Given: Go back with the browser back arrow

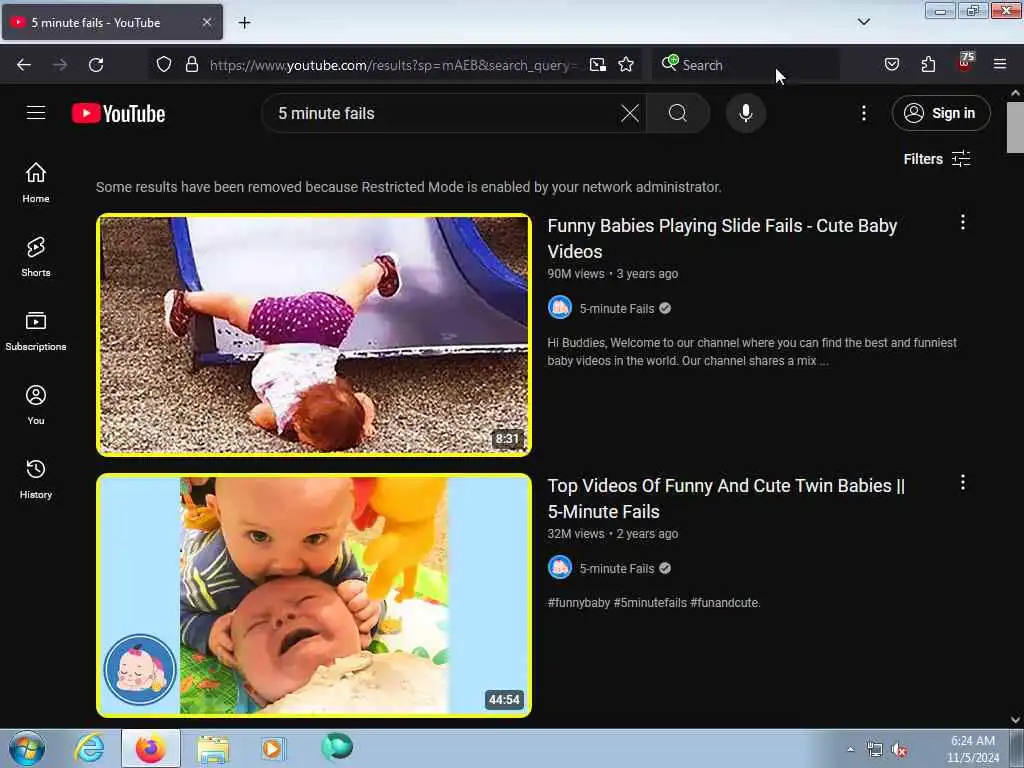Looking at the screenshot, I should click(x=24, y=65).
